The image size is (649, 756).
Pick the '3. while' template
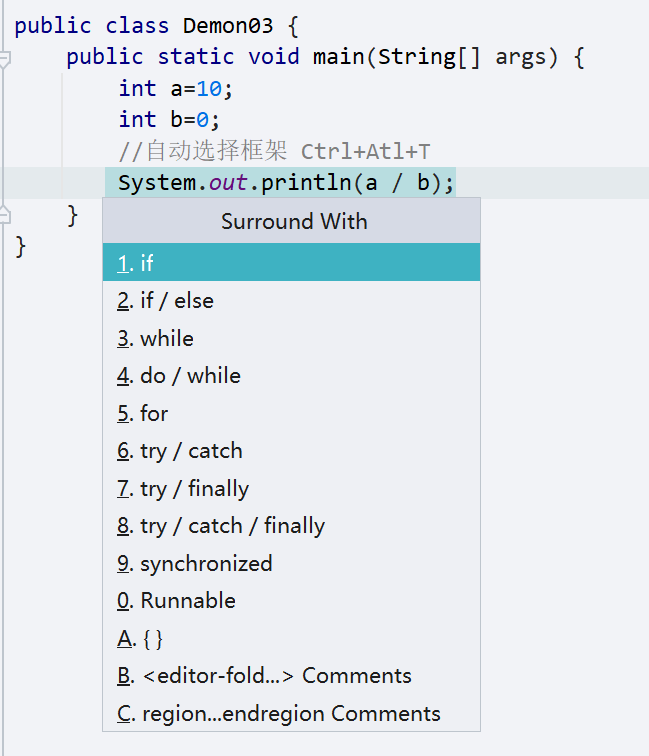click(291, 338)
